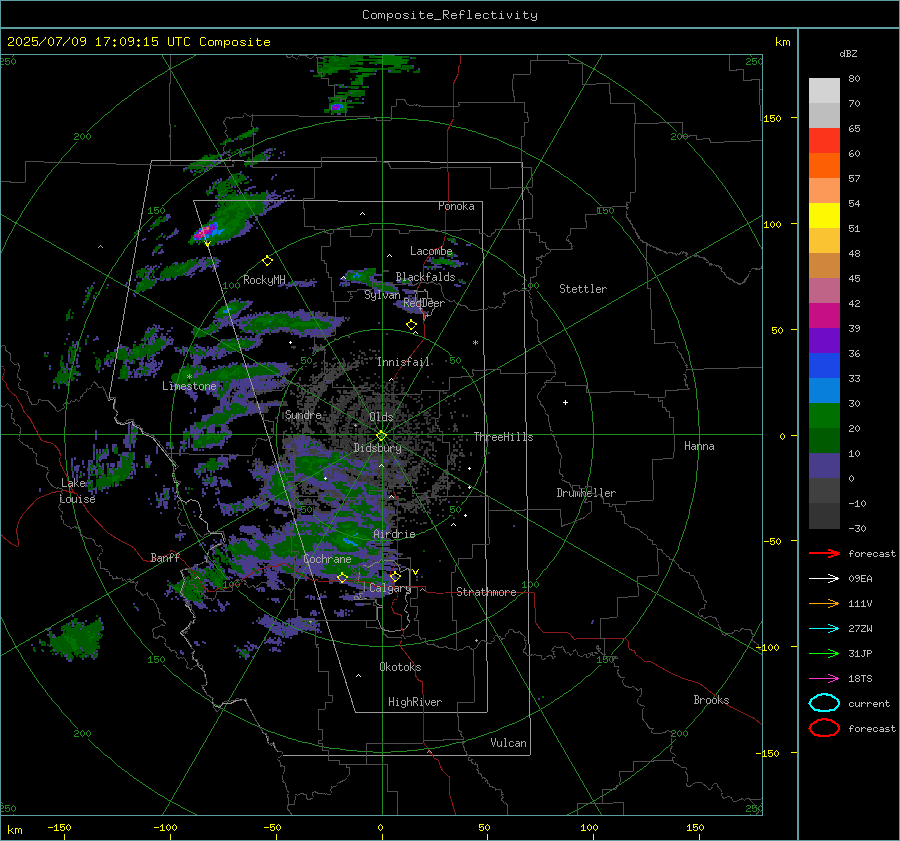Select the Olds label

pyautogui.click(x=381, y=417)
